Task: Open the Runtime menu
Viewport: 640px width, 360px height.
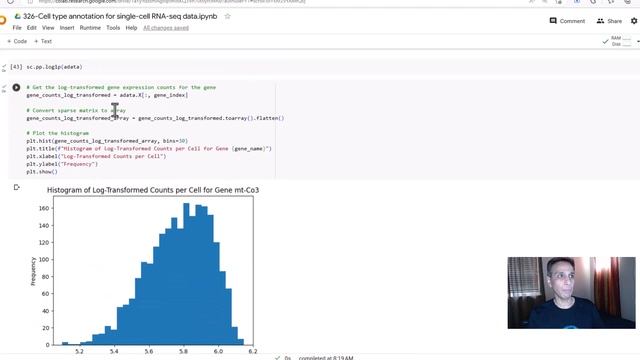Action: coord(90,28)
